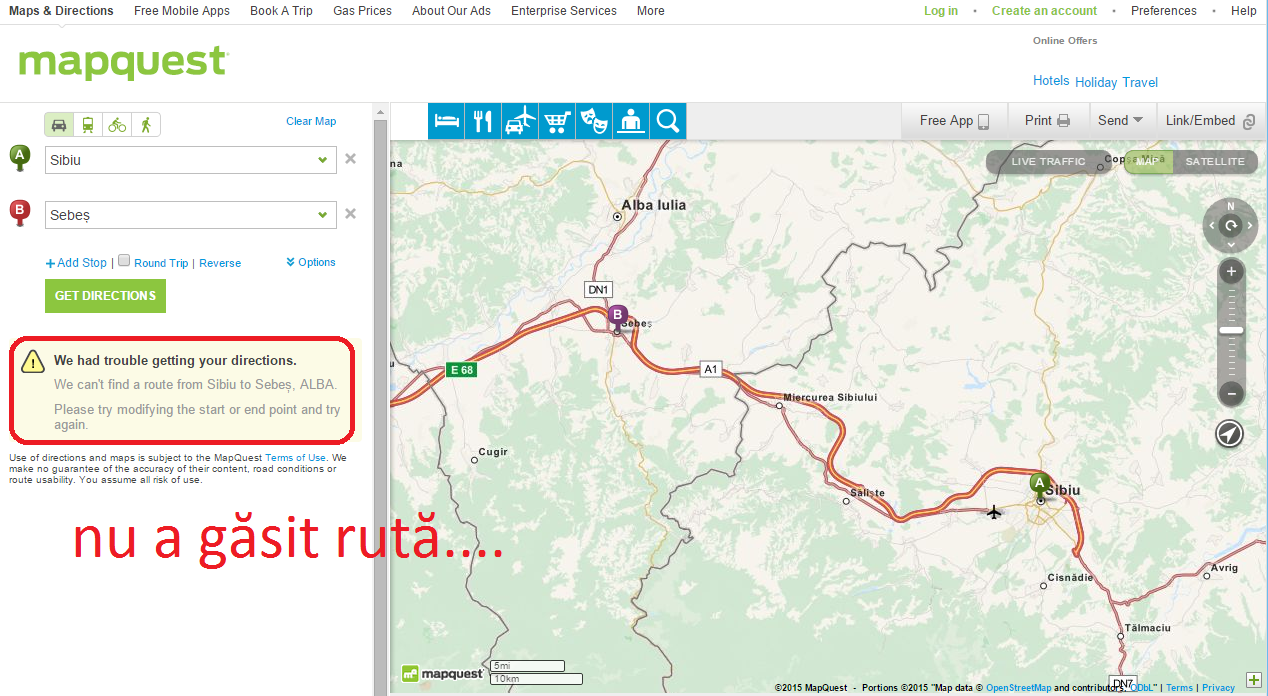This screenshot has height=696, width=1268.
Task: Click the OpenStreetMap attribution link
Action: tap(1018, 688)
